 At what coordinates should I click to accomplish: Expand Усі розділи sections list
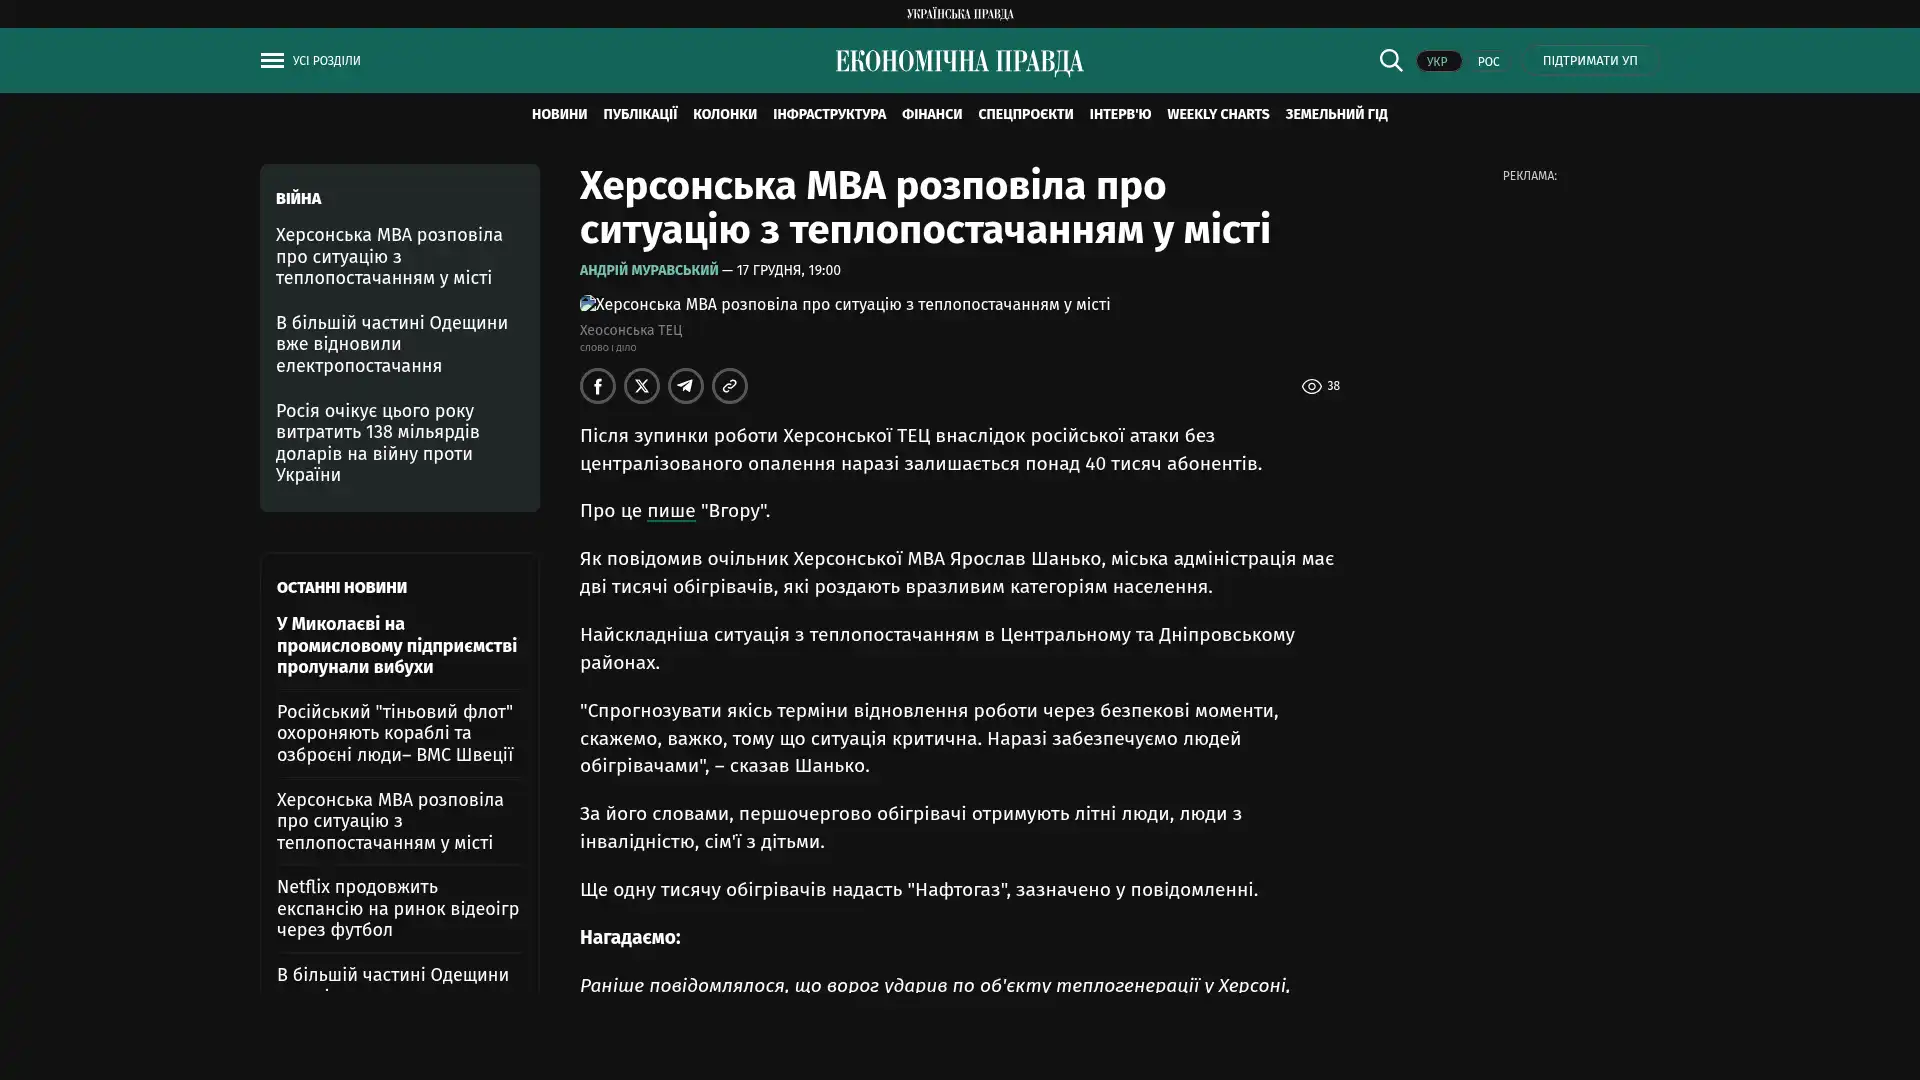(x=326, y=61)
